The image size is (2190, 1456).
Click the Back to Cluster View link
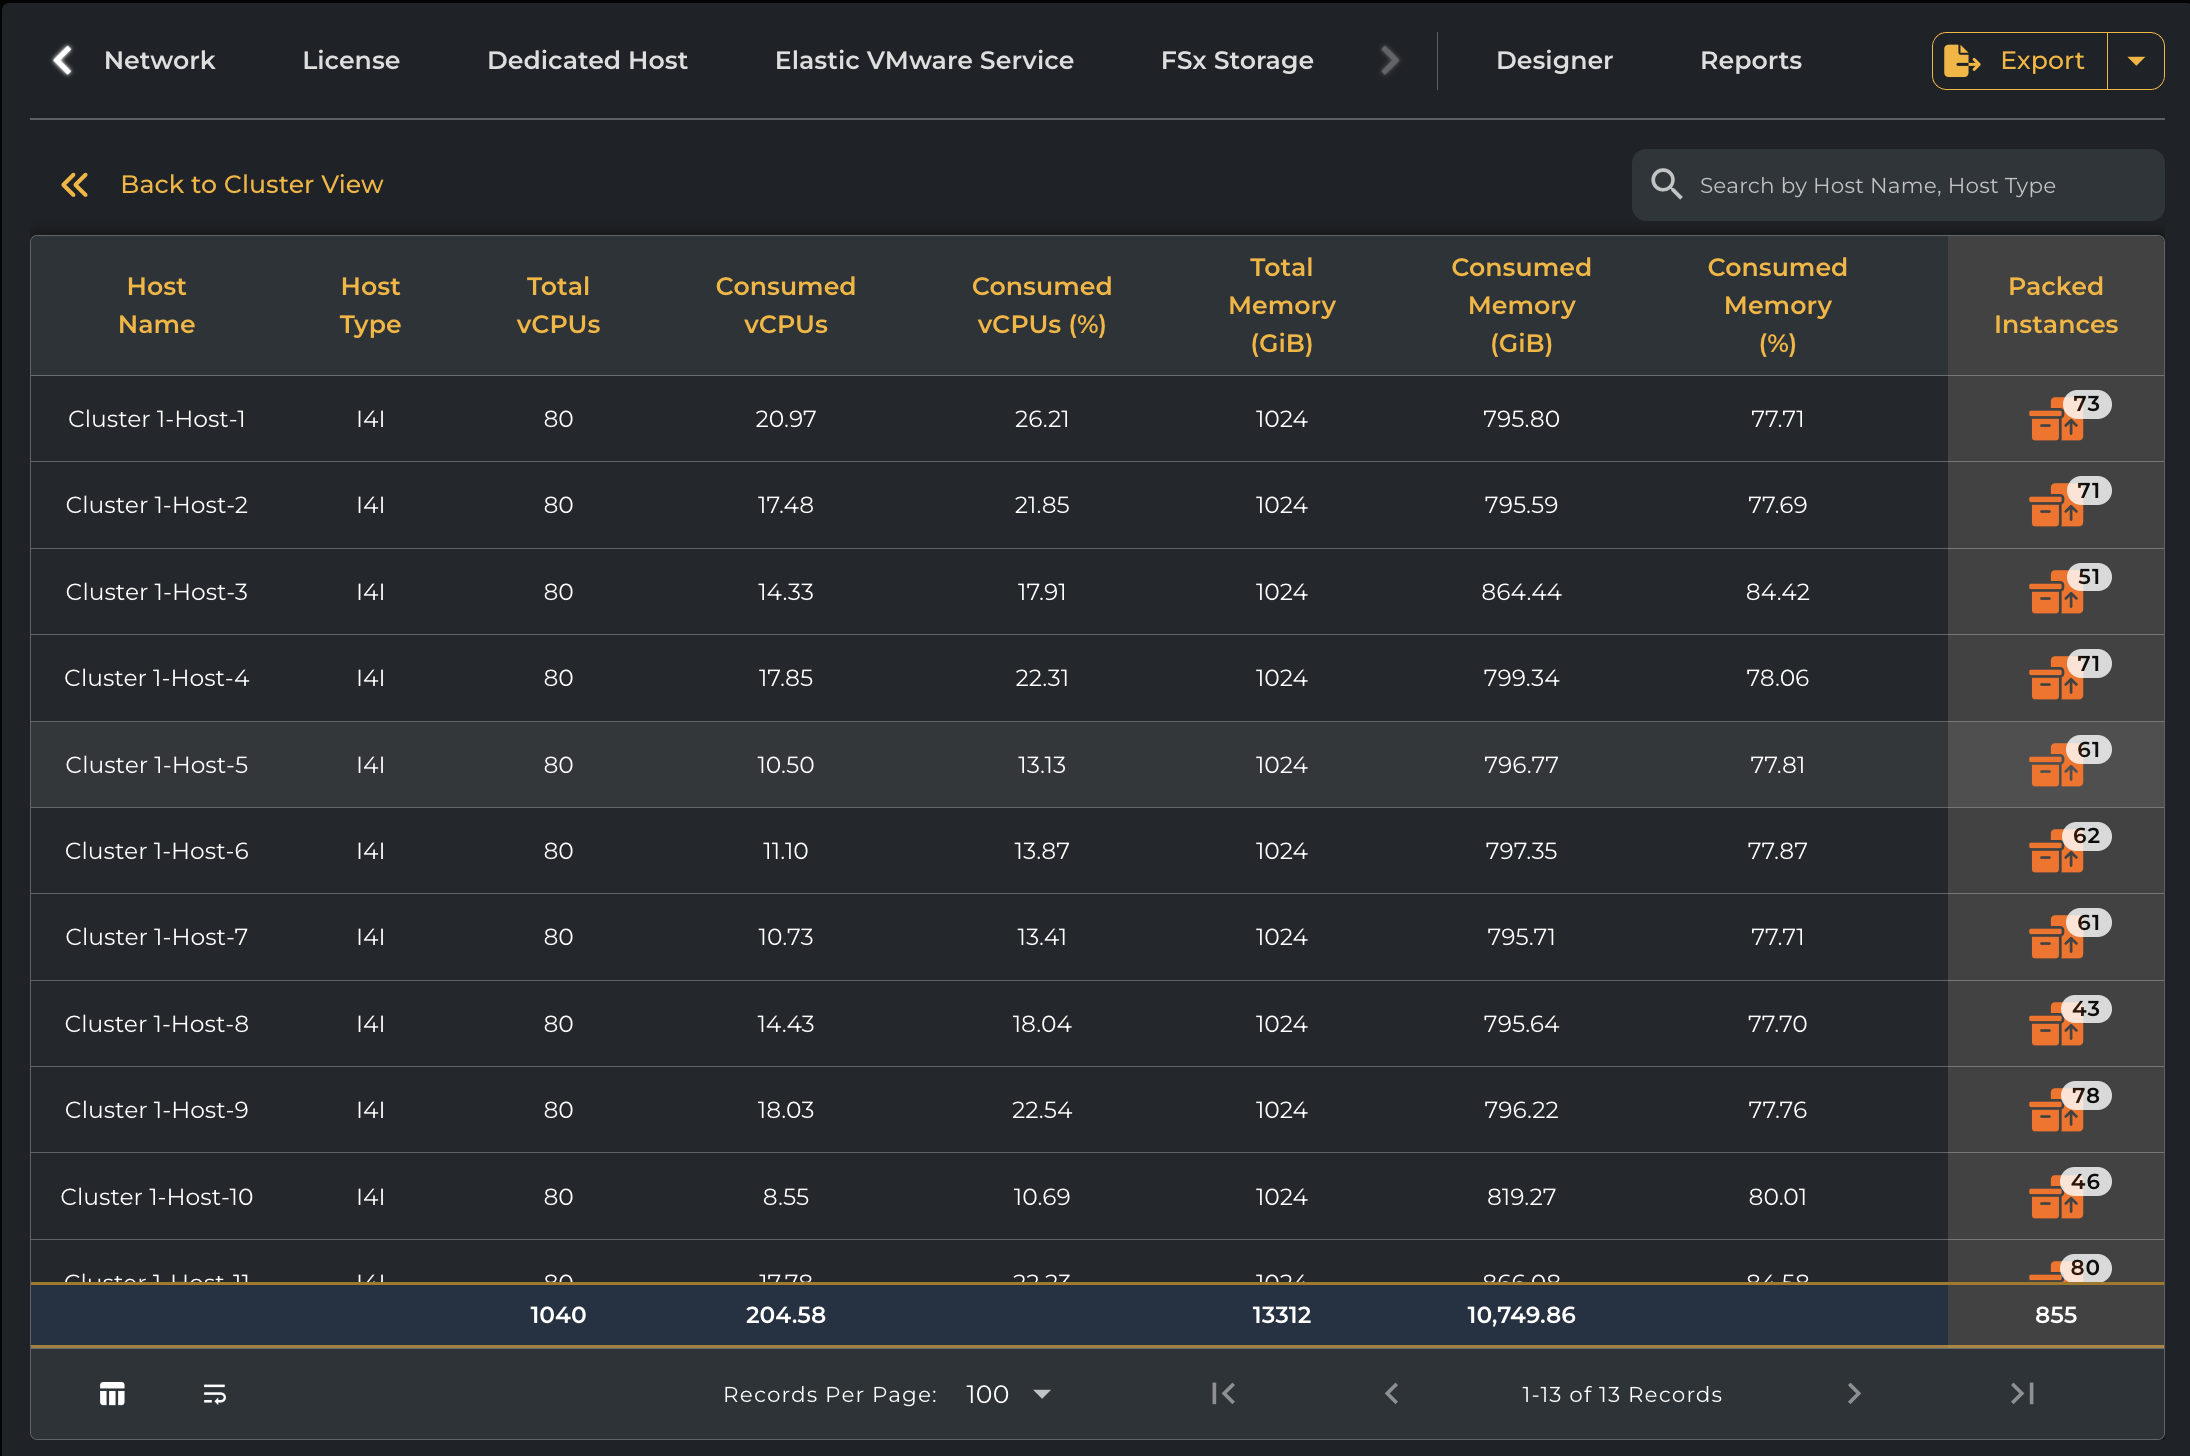(x=251, y=185)
